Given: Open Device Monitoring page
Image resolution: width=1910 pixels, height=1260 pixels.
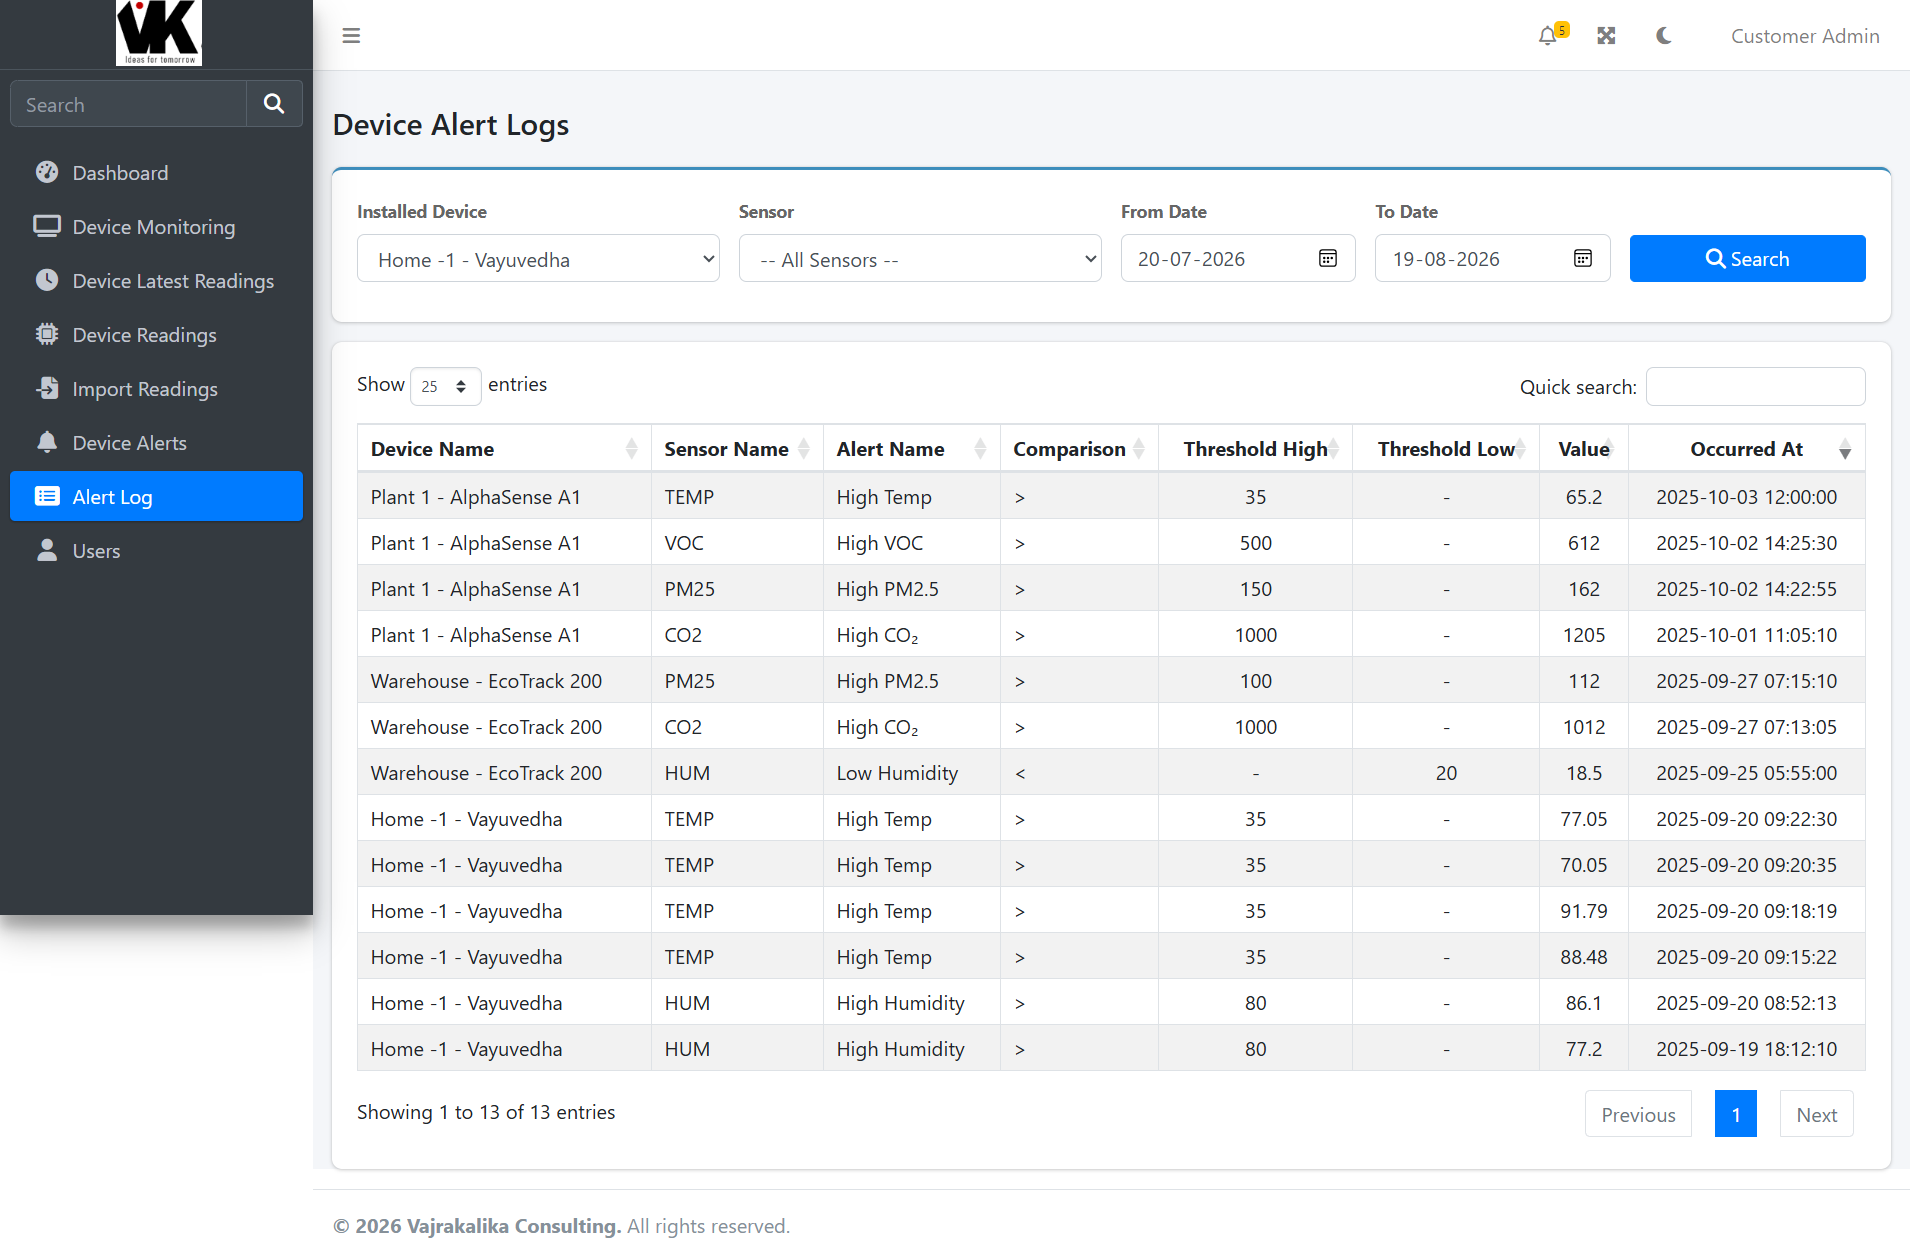Looking at the screenshot, I should point(156,227).
